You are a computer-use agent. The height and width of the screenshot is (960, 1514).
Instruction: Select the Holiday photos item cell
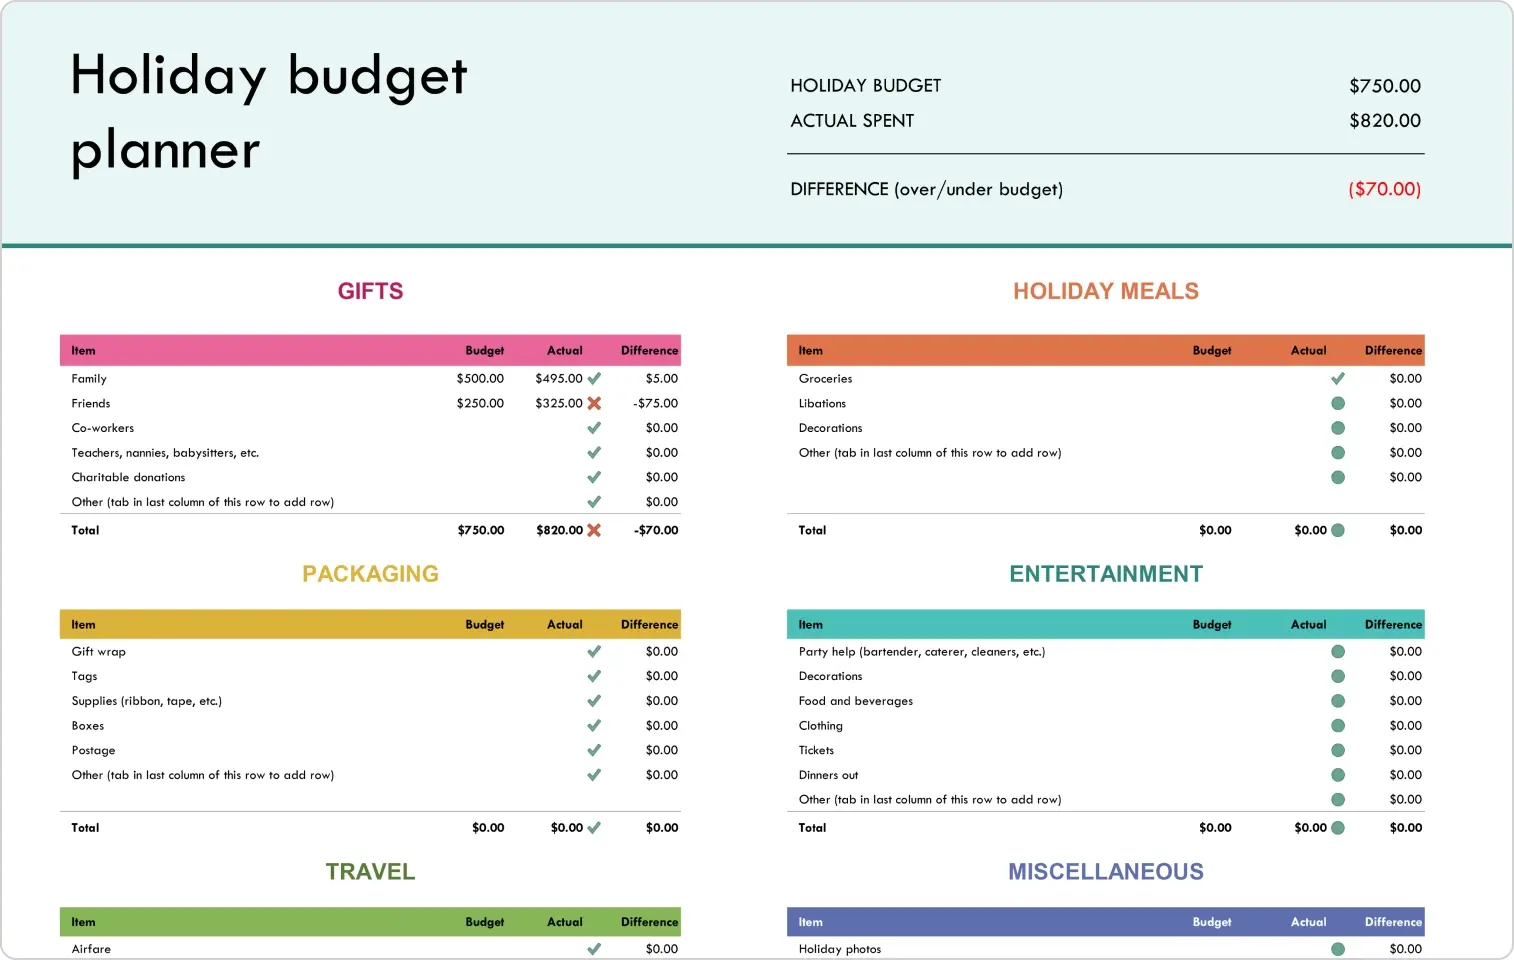(x=840, y=949)
